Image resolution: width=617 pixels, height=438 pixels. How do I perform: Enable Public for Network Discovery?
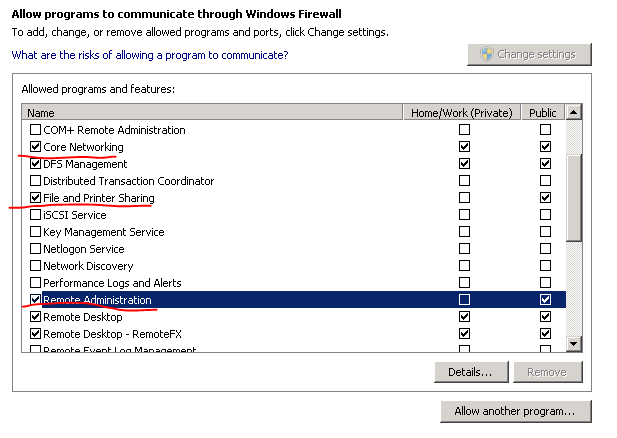click(x=545, y=266)
